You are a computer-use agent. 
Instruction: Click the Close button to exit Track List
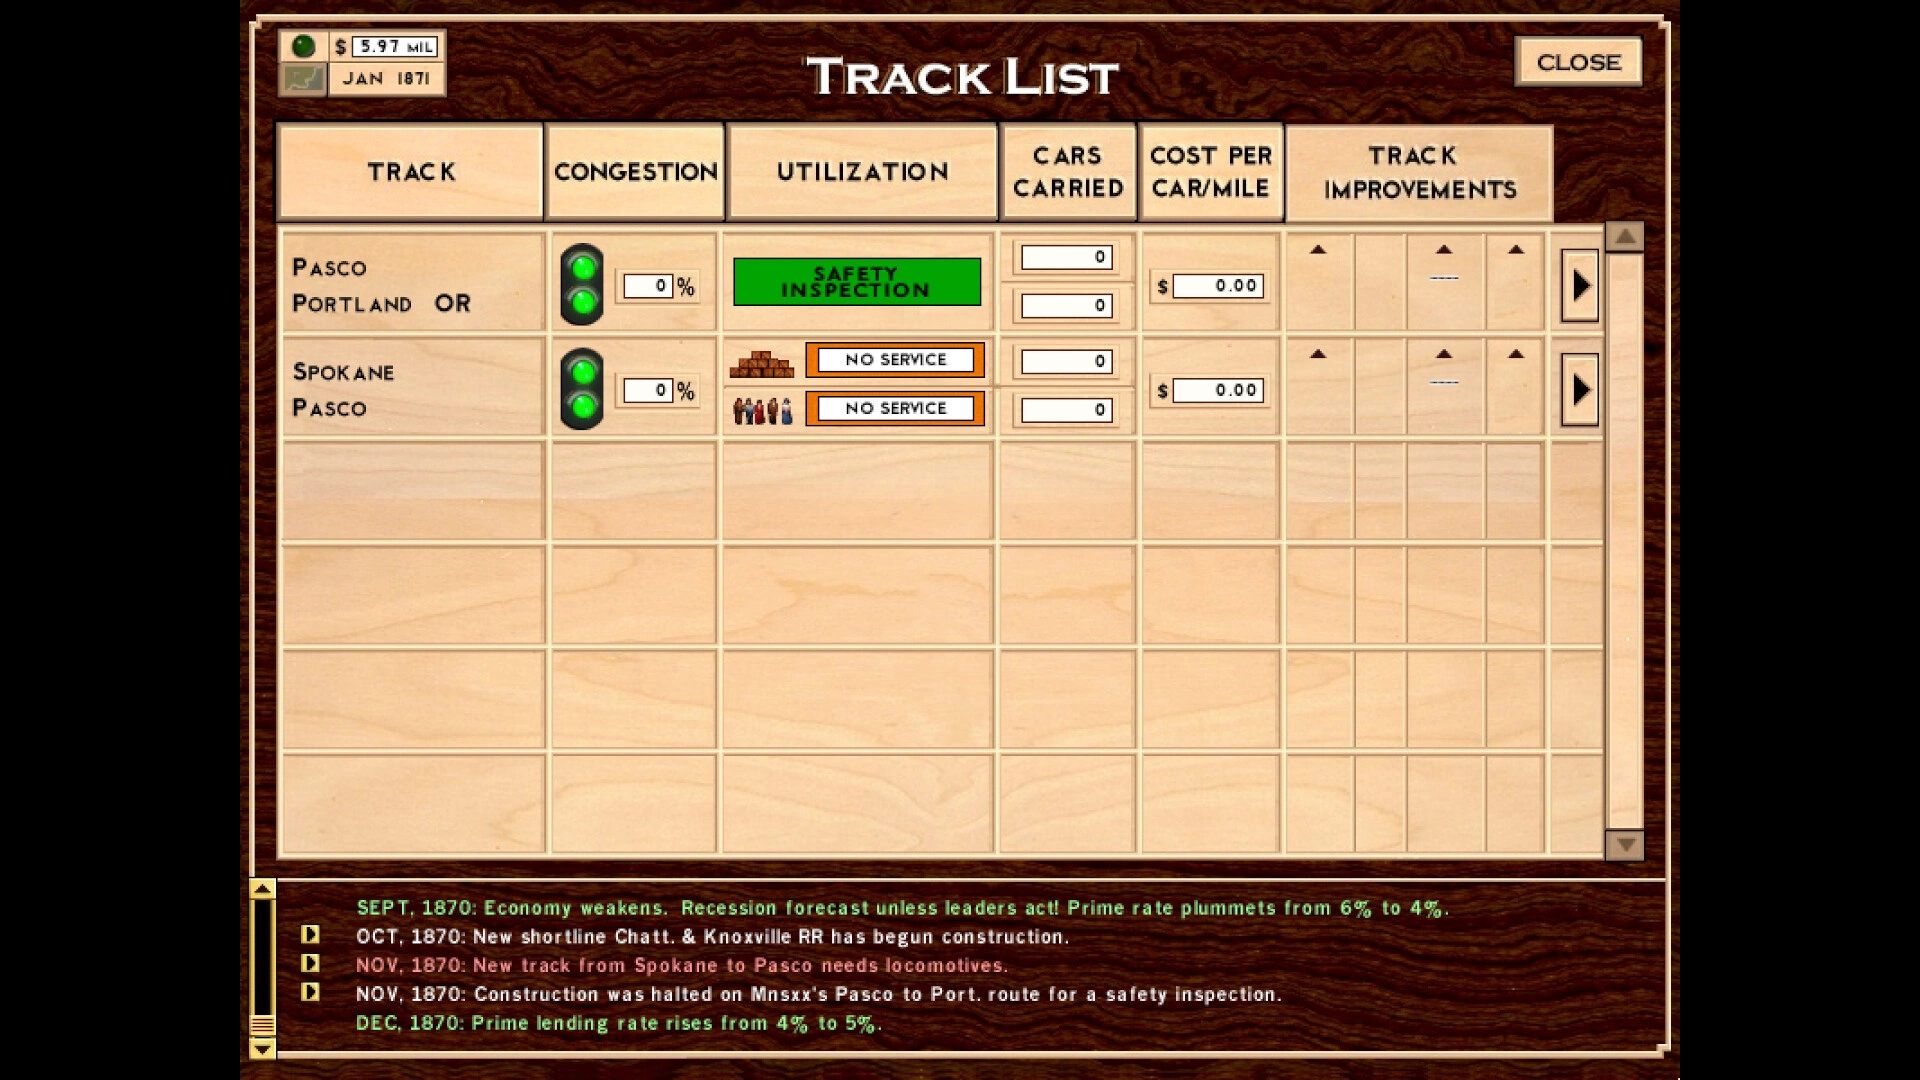1578,61
